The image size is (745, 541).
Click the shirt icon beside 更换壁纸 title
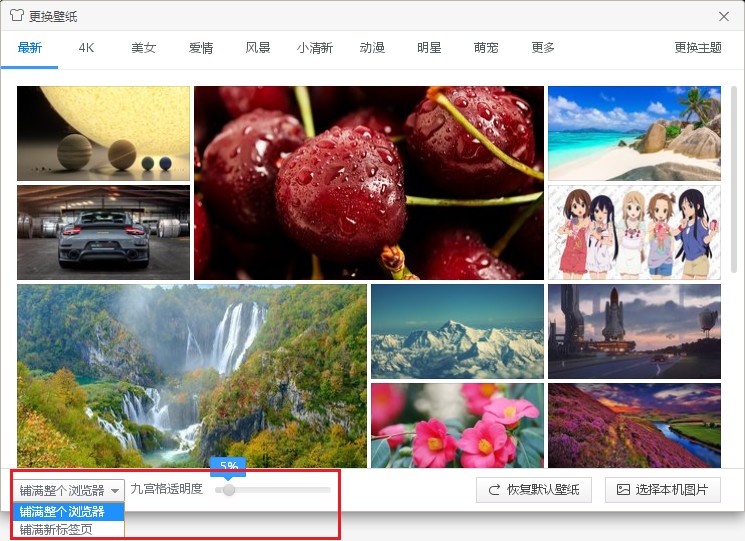pyautogui.click(x=16, y=16)
